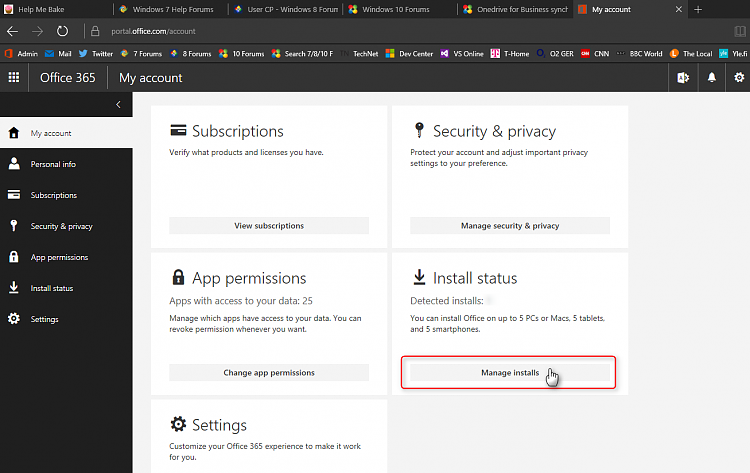Select My account home in sidebar
750x473 pixels.
point(66,133)
